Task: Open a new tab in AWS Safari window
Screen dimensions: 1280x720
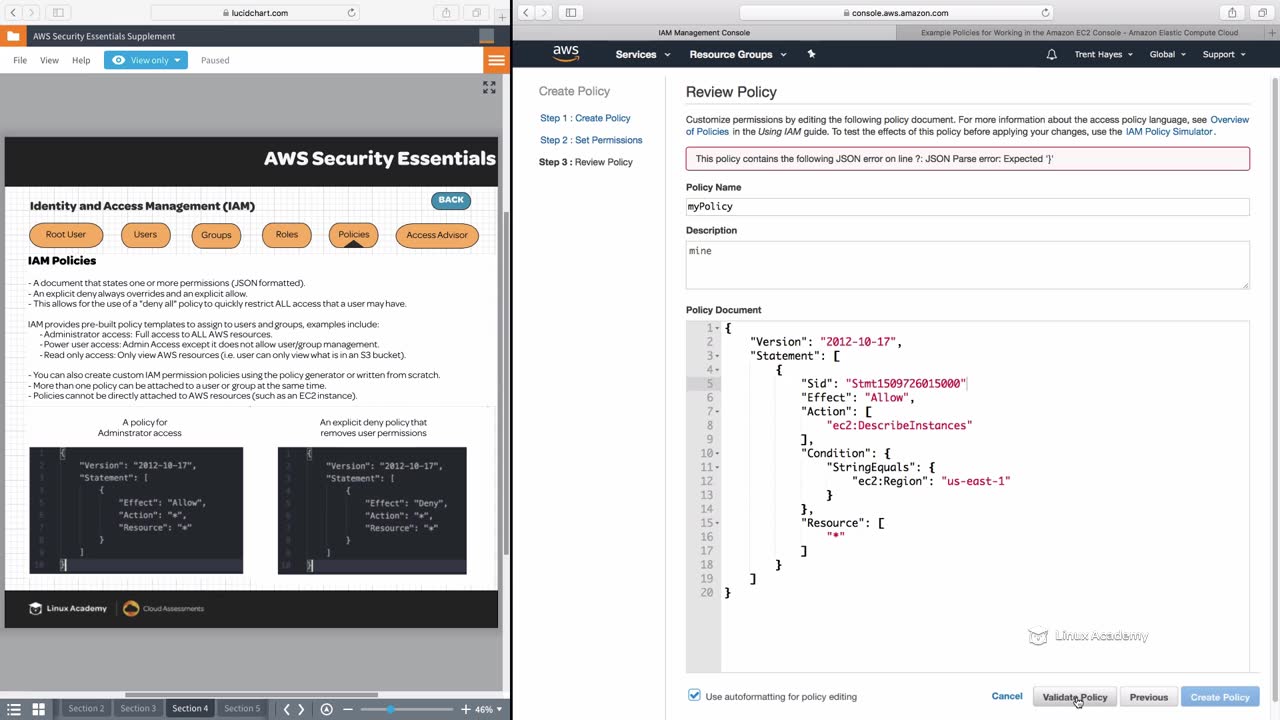Action: [1271, 32]
